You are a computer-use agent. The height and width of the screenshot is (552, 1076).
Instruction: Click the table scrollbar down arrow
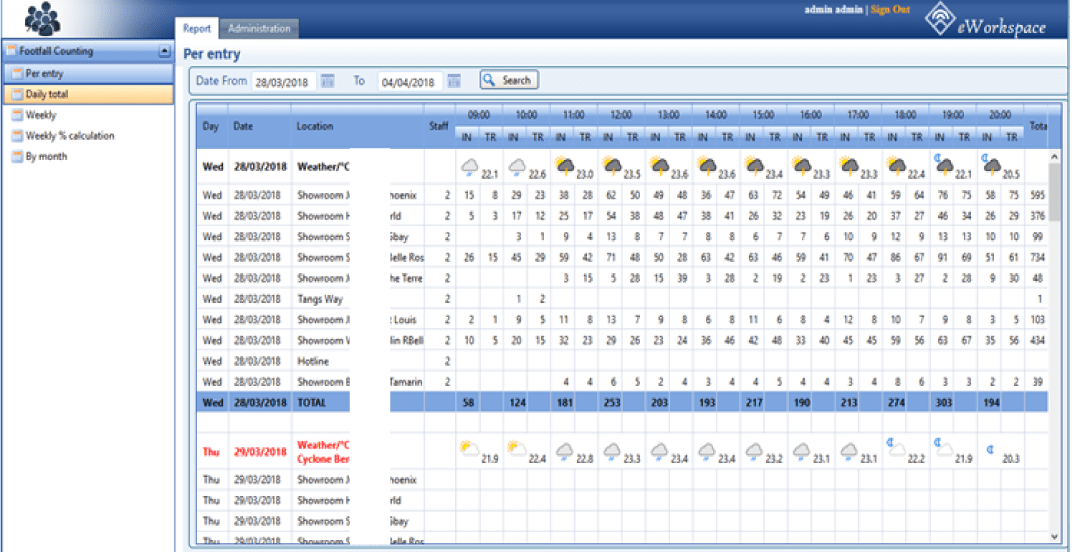point(1055,537)
